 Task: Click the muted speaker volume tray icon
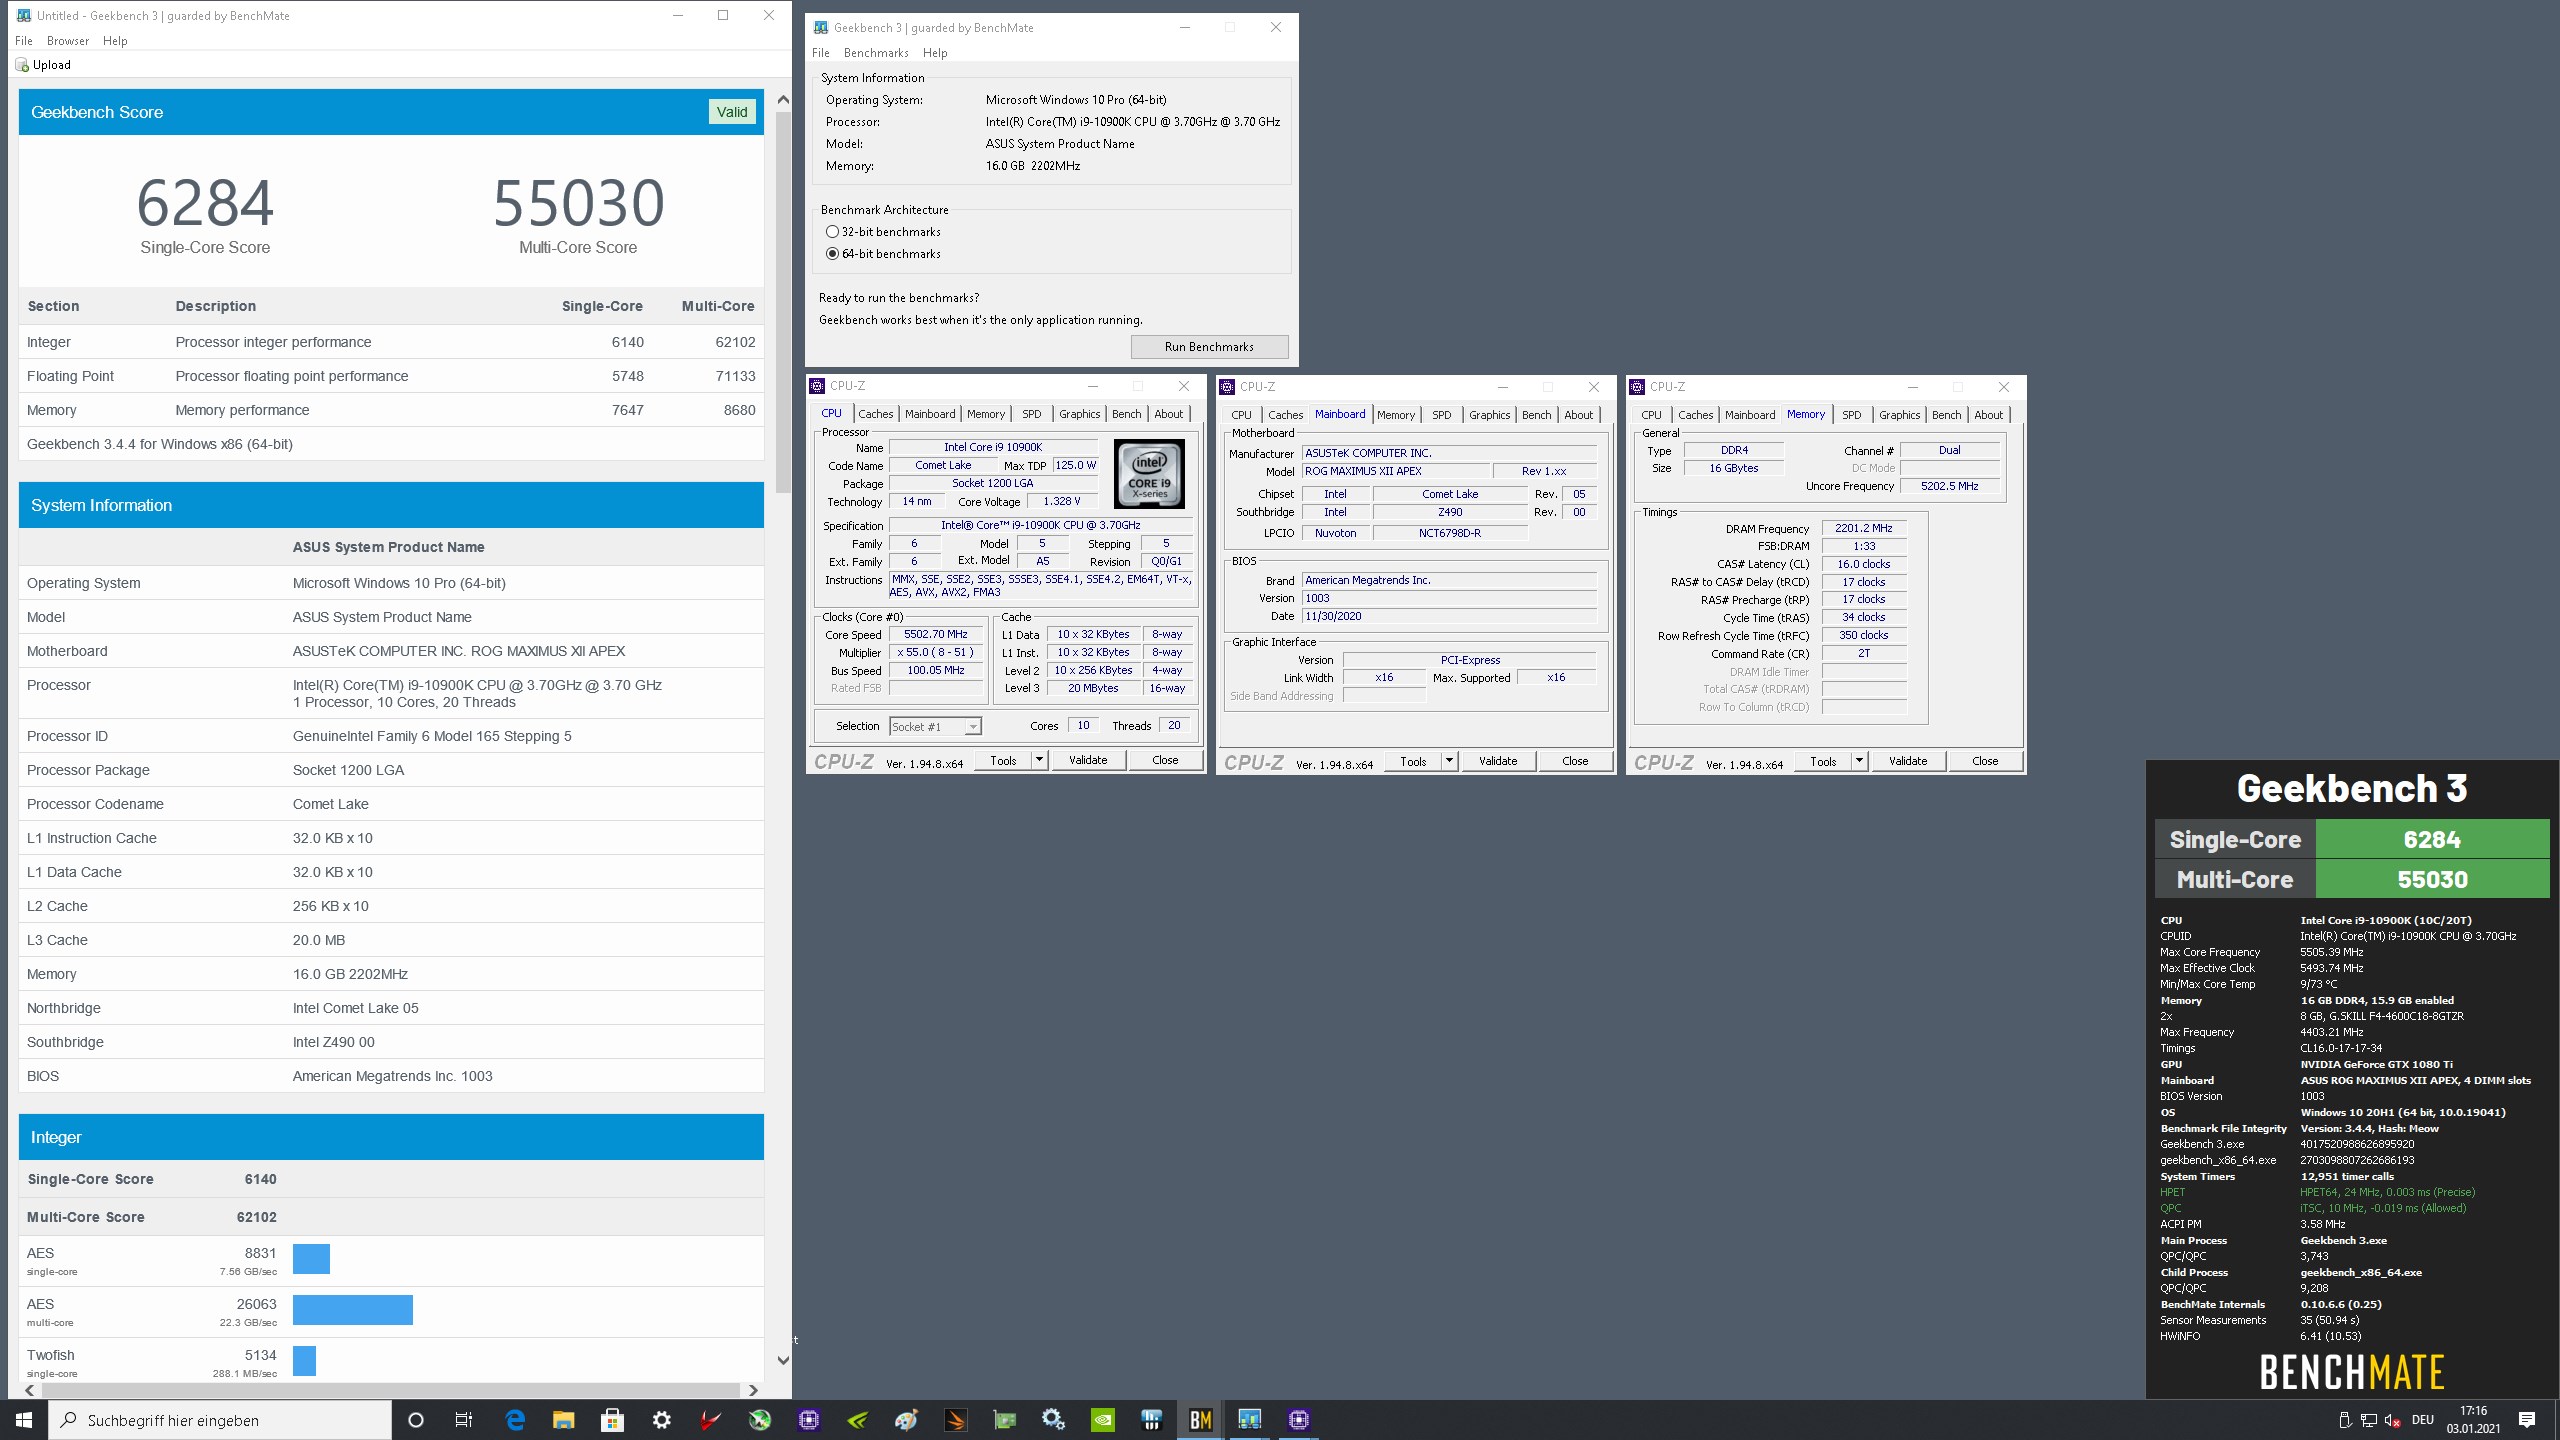click(2393, 1420)
